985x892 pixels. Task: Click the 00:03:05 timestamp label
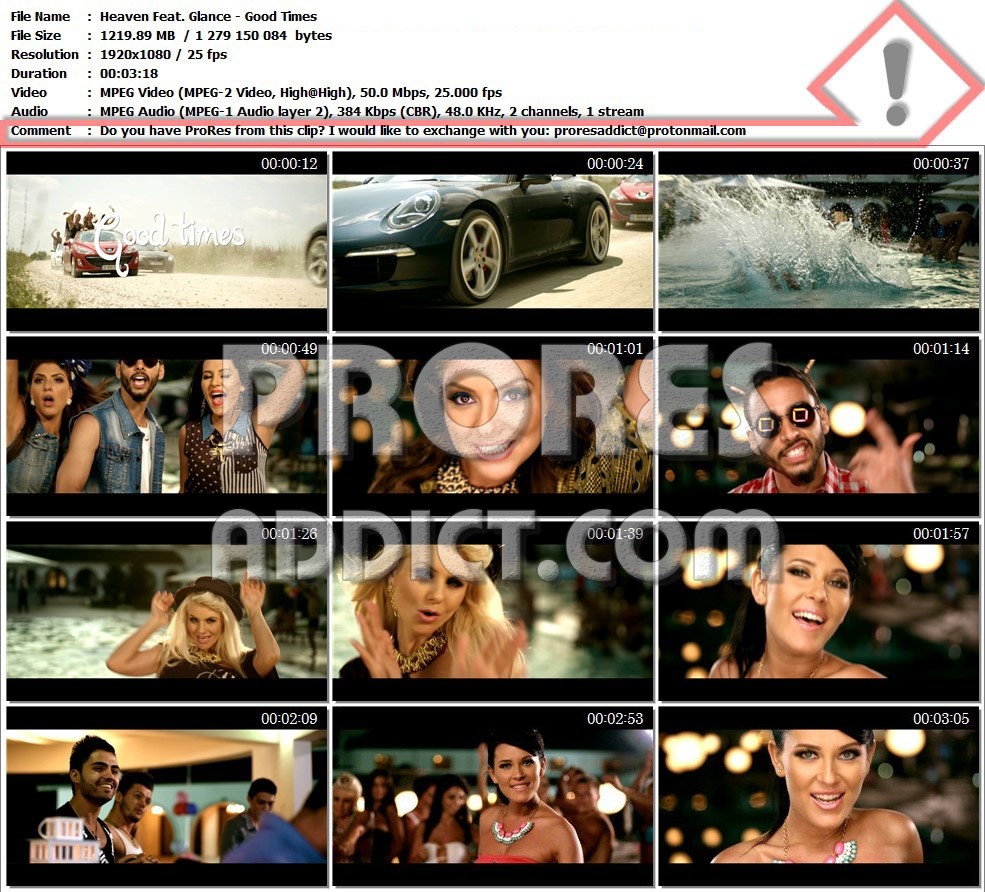pos(941,719)
